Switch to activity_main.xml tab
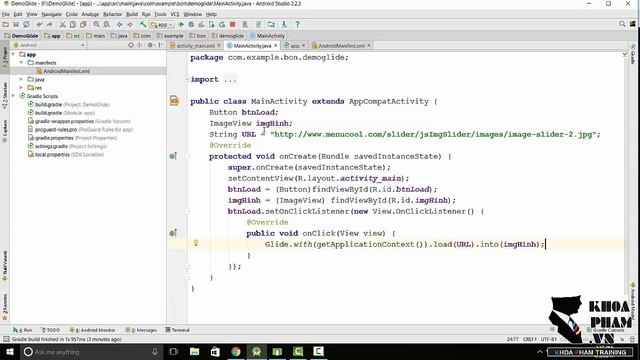 tap(195, 46)
